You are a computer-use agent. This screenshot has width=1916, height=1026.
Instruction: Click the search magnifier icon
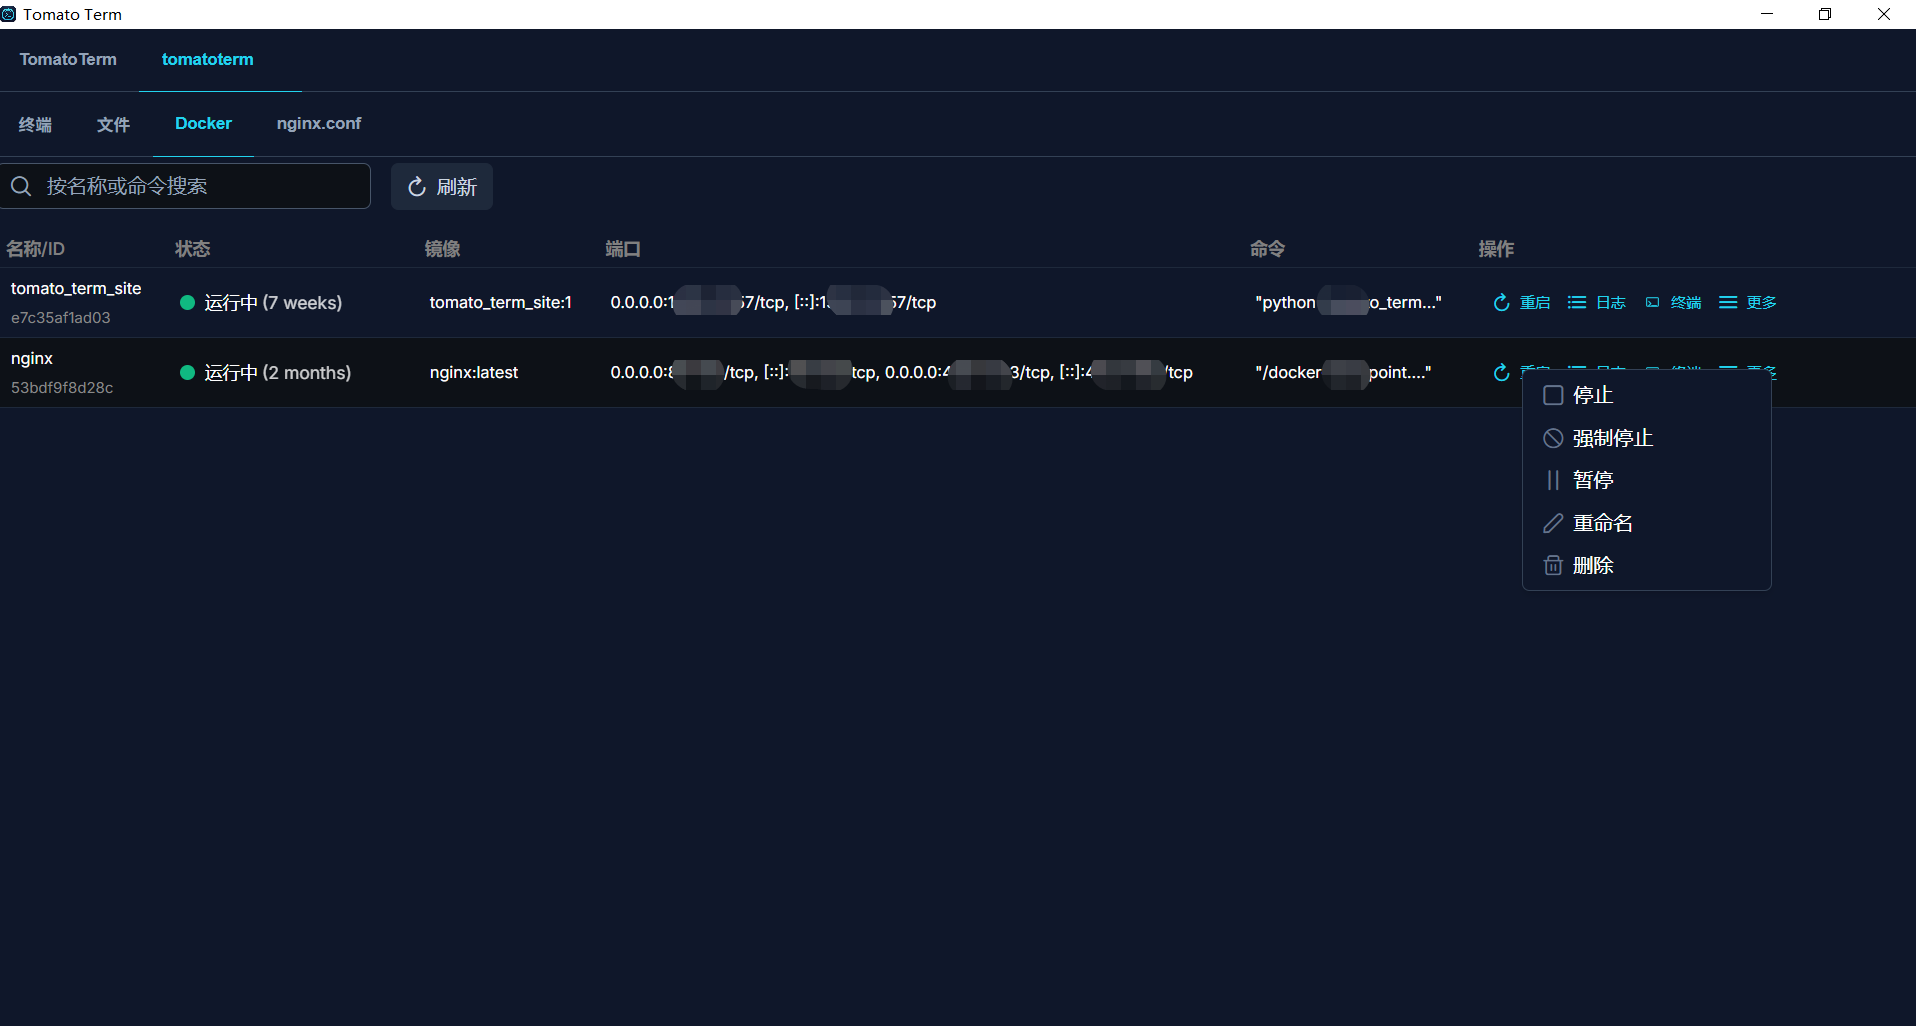pos(21,187)
